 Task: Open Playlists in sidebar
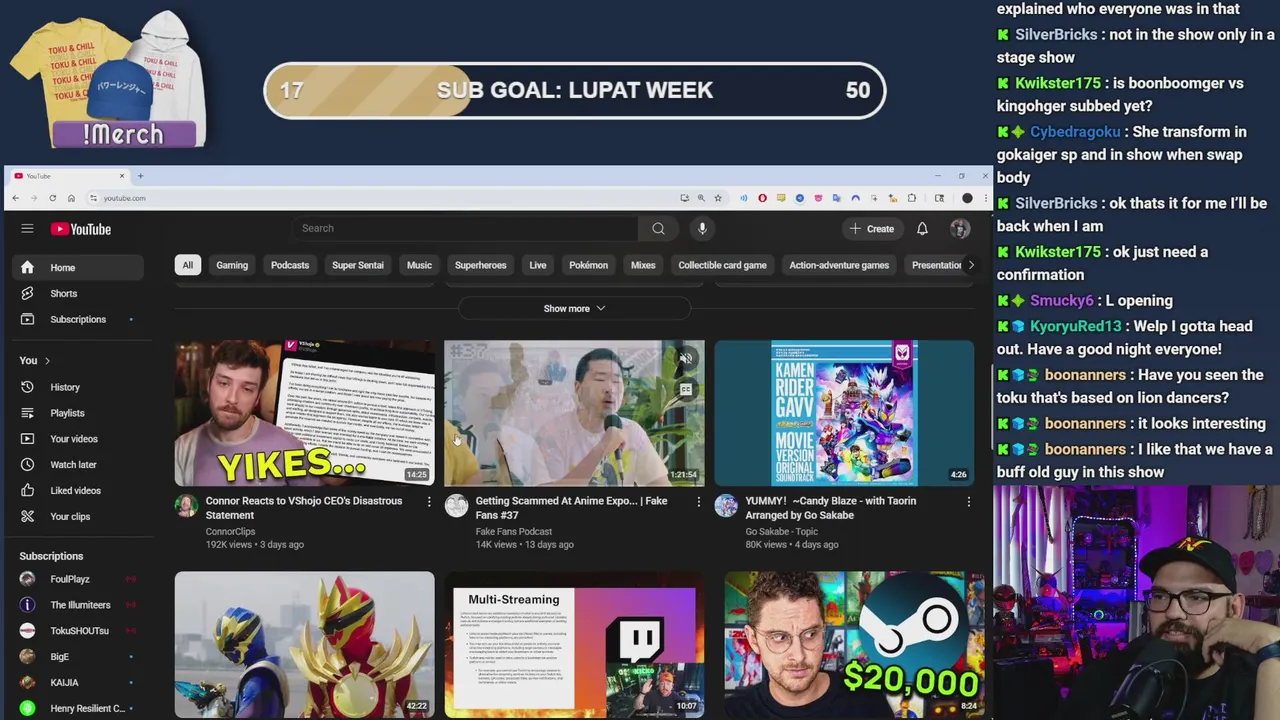[77, 413]
